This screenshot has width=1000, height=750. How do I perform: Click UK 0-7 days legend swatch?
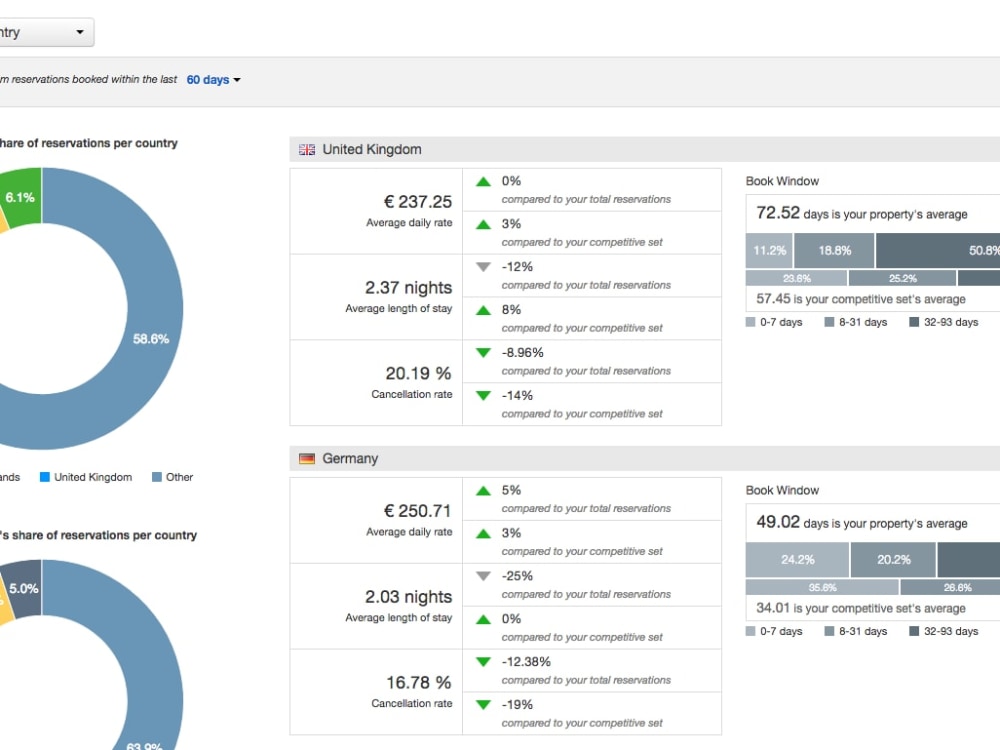(x=751, y=322)
